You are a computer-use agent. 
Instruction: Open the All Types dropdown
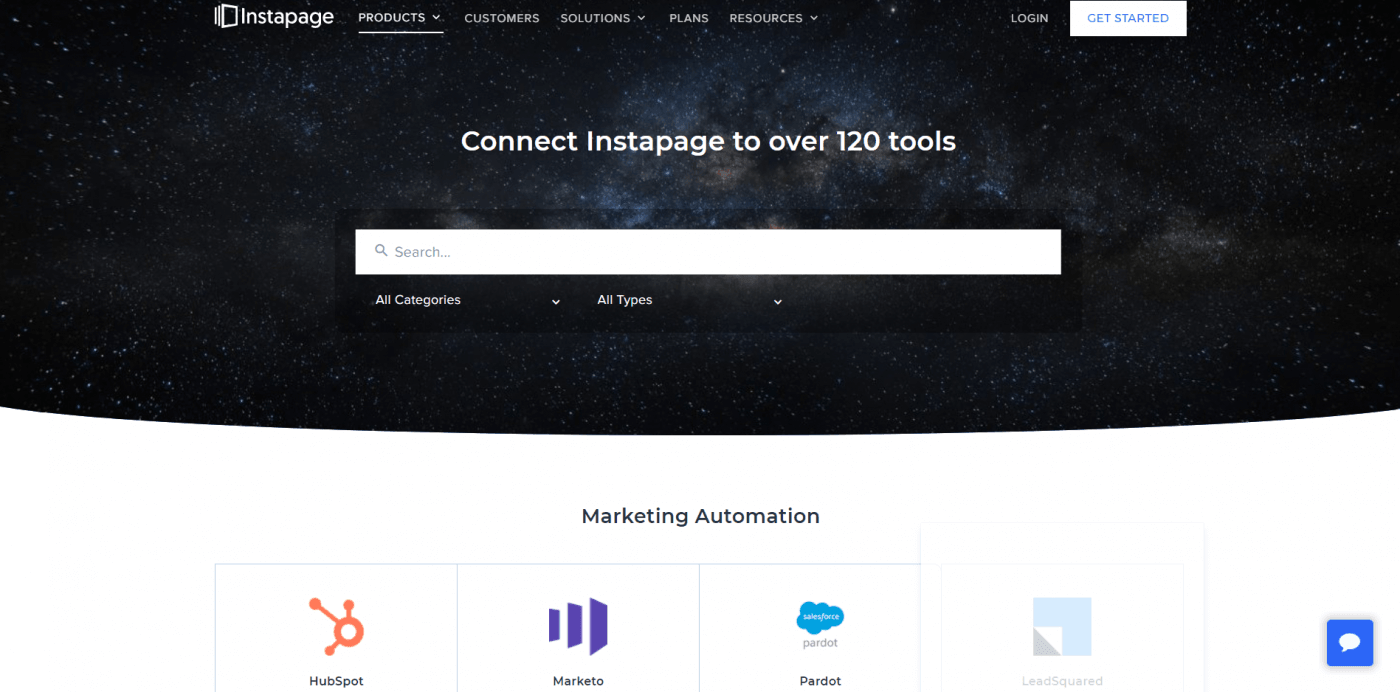[x=690, y=300]
